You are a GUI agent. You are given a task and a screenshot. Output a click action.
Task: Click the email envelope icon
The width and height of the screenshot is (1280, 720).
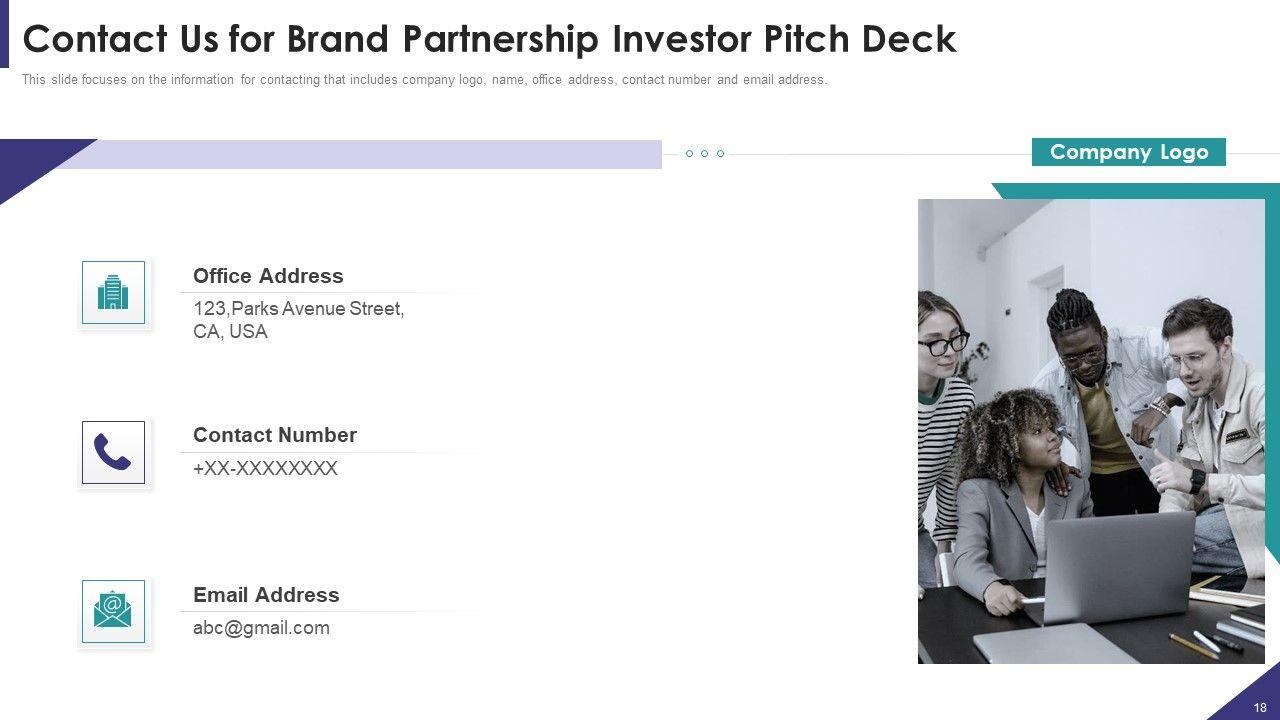(x=113, y=611)
